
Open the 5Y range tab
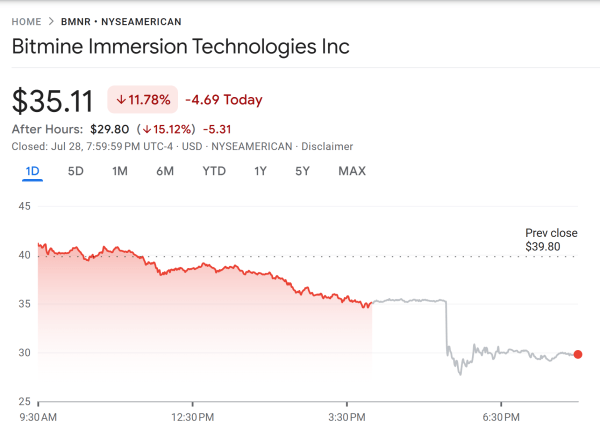tap(302, 171)
